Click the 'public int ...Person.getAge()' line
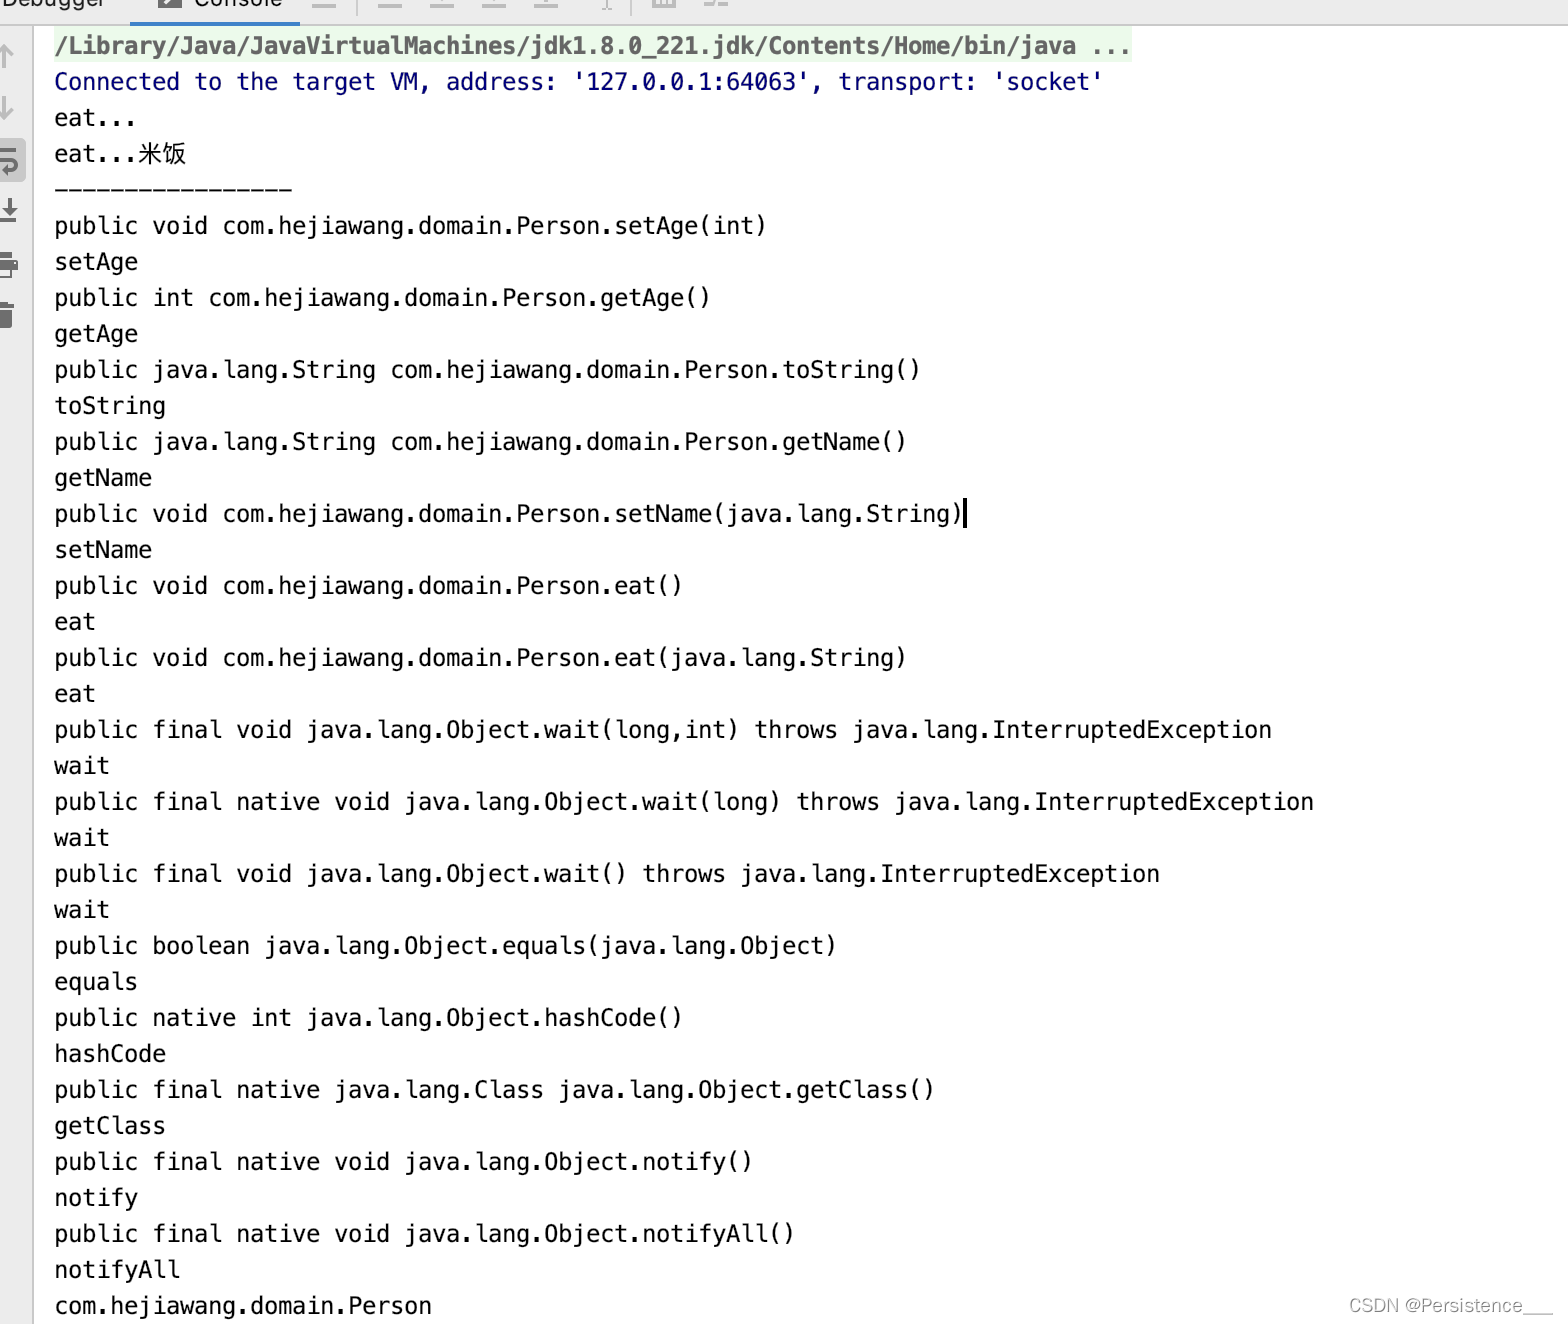 (382, 298)
